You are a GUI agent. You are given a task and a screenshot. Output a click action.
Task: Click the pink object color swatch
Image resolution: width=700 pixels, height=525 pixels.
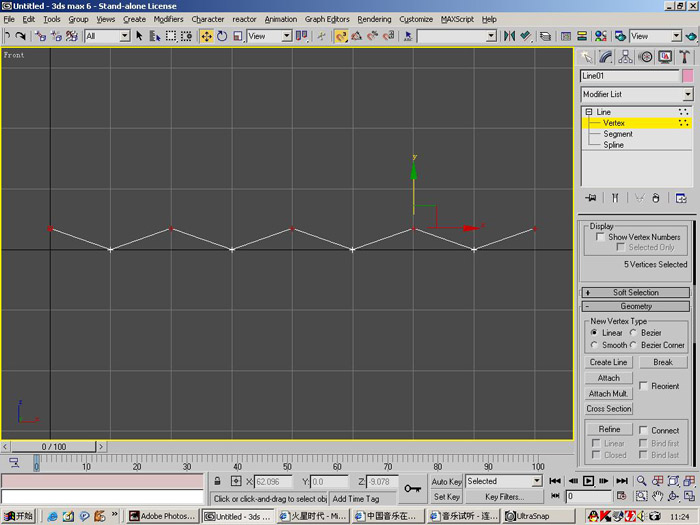click(688, 76)
